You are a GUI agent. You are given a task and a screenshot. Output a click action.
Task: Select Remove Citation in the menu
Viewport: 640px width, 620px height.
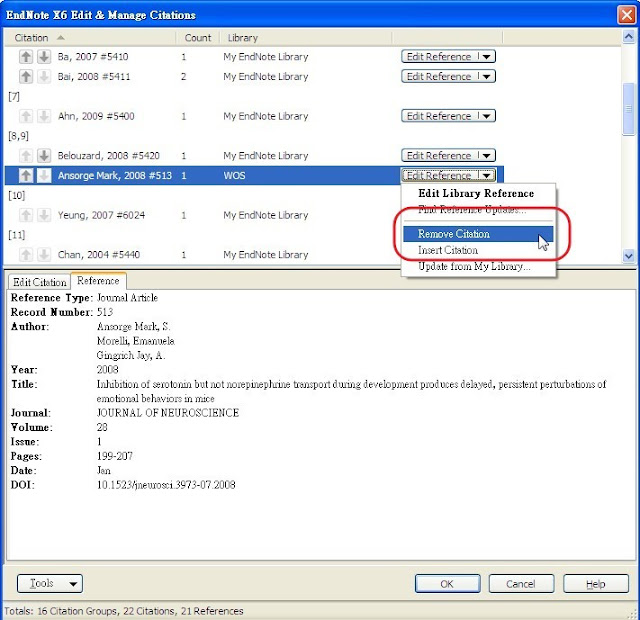478,234
